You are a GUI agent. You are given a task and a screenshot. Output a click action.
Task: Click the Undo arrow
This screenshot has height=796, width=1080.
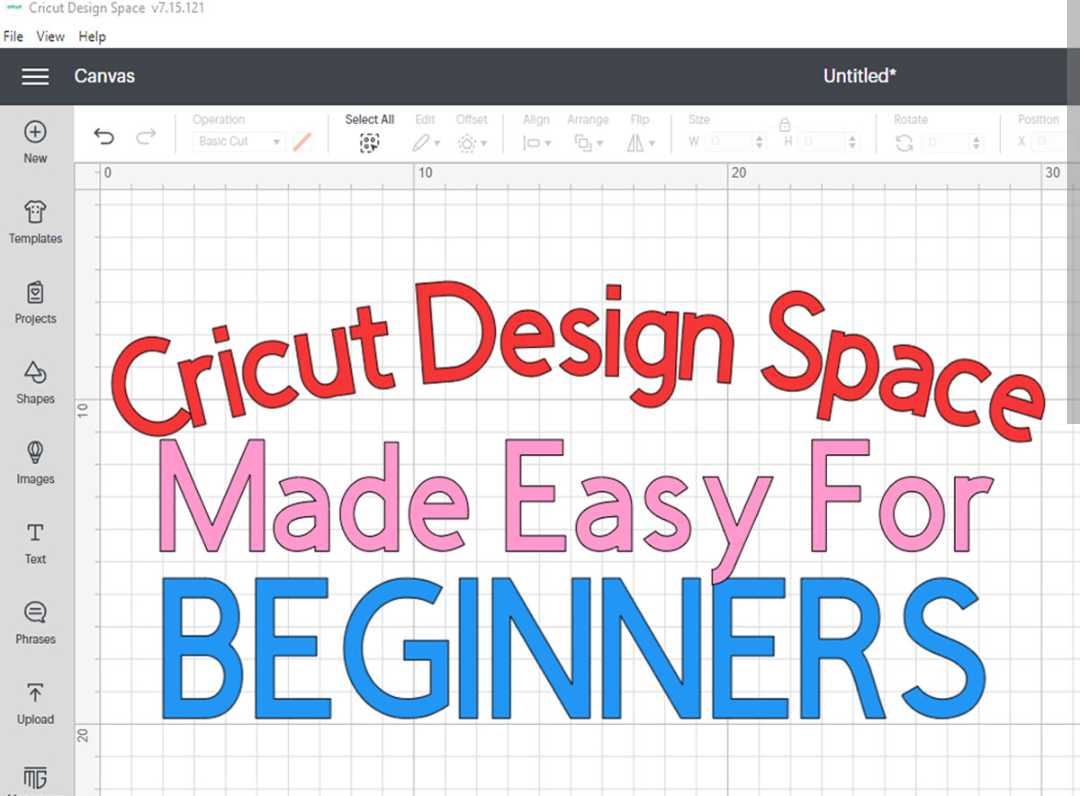pyautogui.click(x=104, y=136)
